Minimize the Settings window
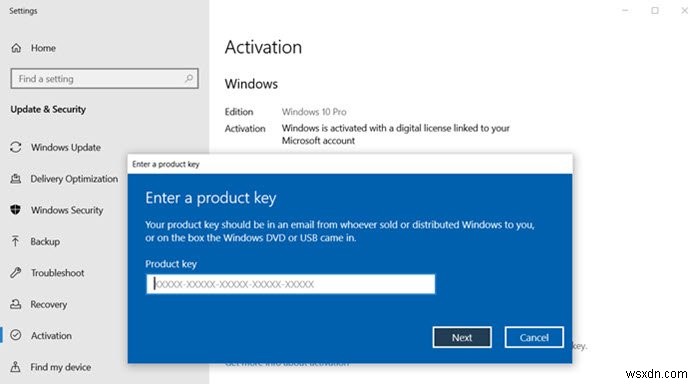The height and width of the screenshot is (384, 699). pos(625,10)
